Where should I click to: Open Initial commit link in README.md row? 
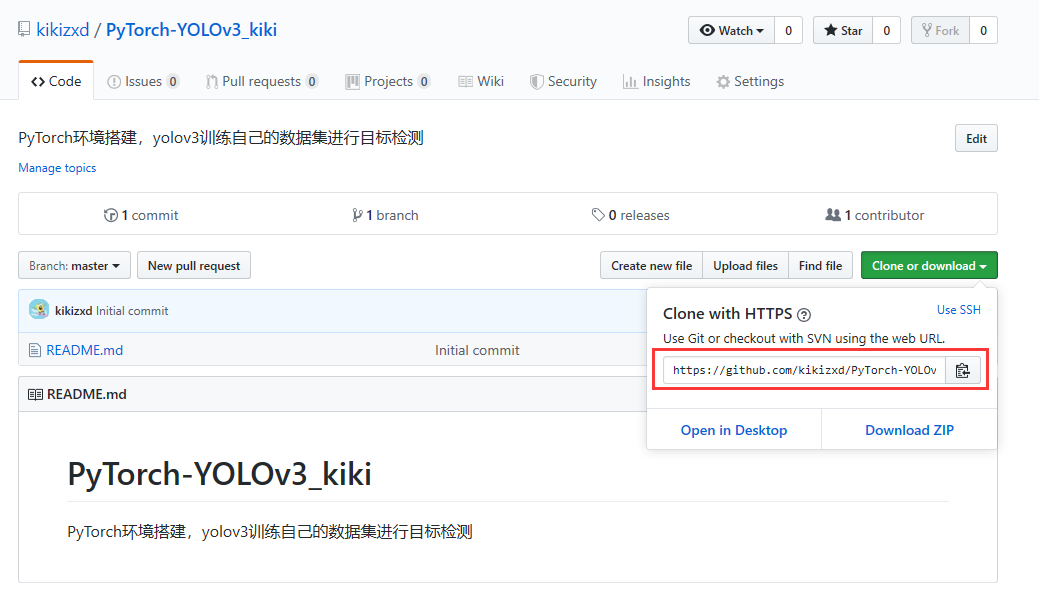pos(477,350)
